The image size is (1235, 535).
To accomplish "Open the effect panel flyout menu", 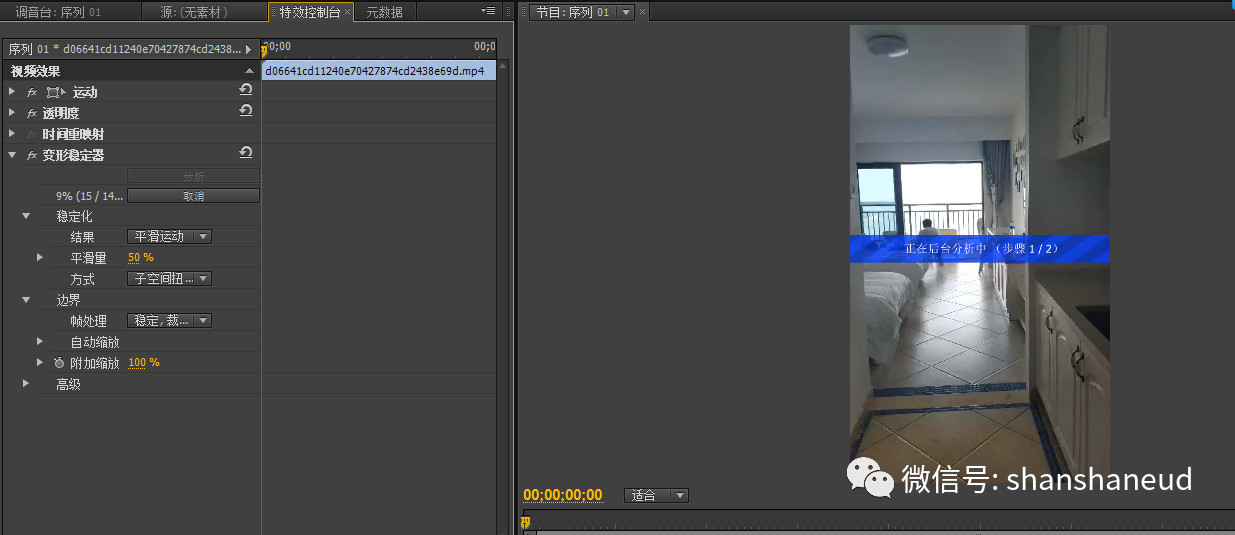I will (488, 11).
